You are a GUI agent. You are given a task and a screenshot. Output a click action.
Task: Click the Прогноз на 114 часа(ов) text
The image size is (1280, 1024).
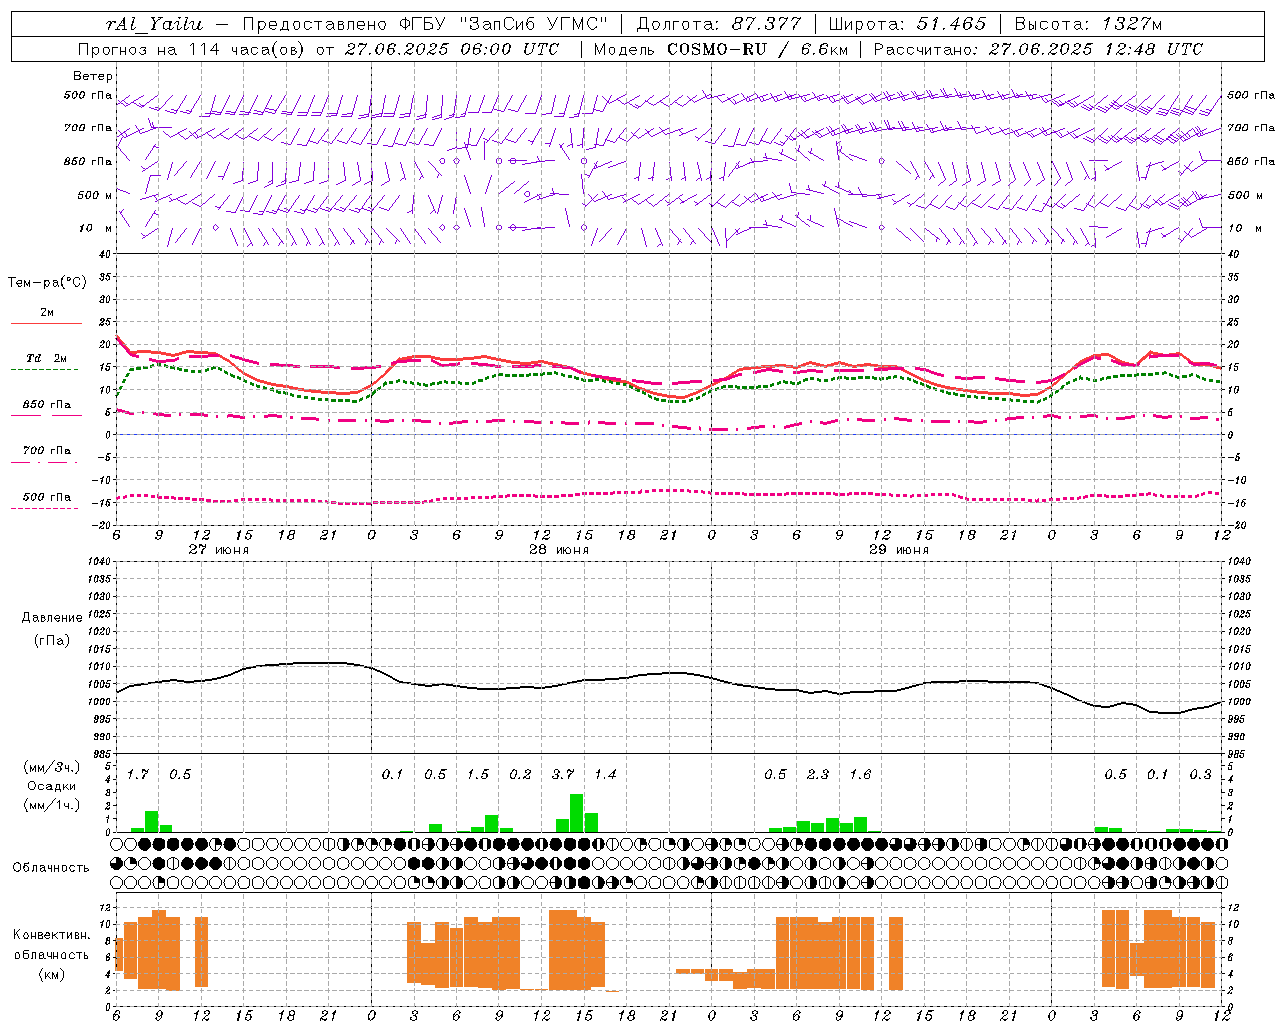point(192,49)
